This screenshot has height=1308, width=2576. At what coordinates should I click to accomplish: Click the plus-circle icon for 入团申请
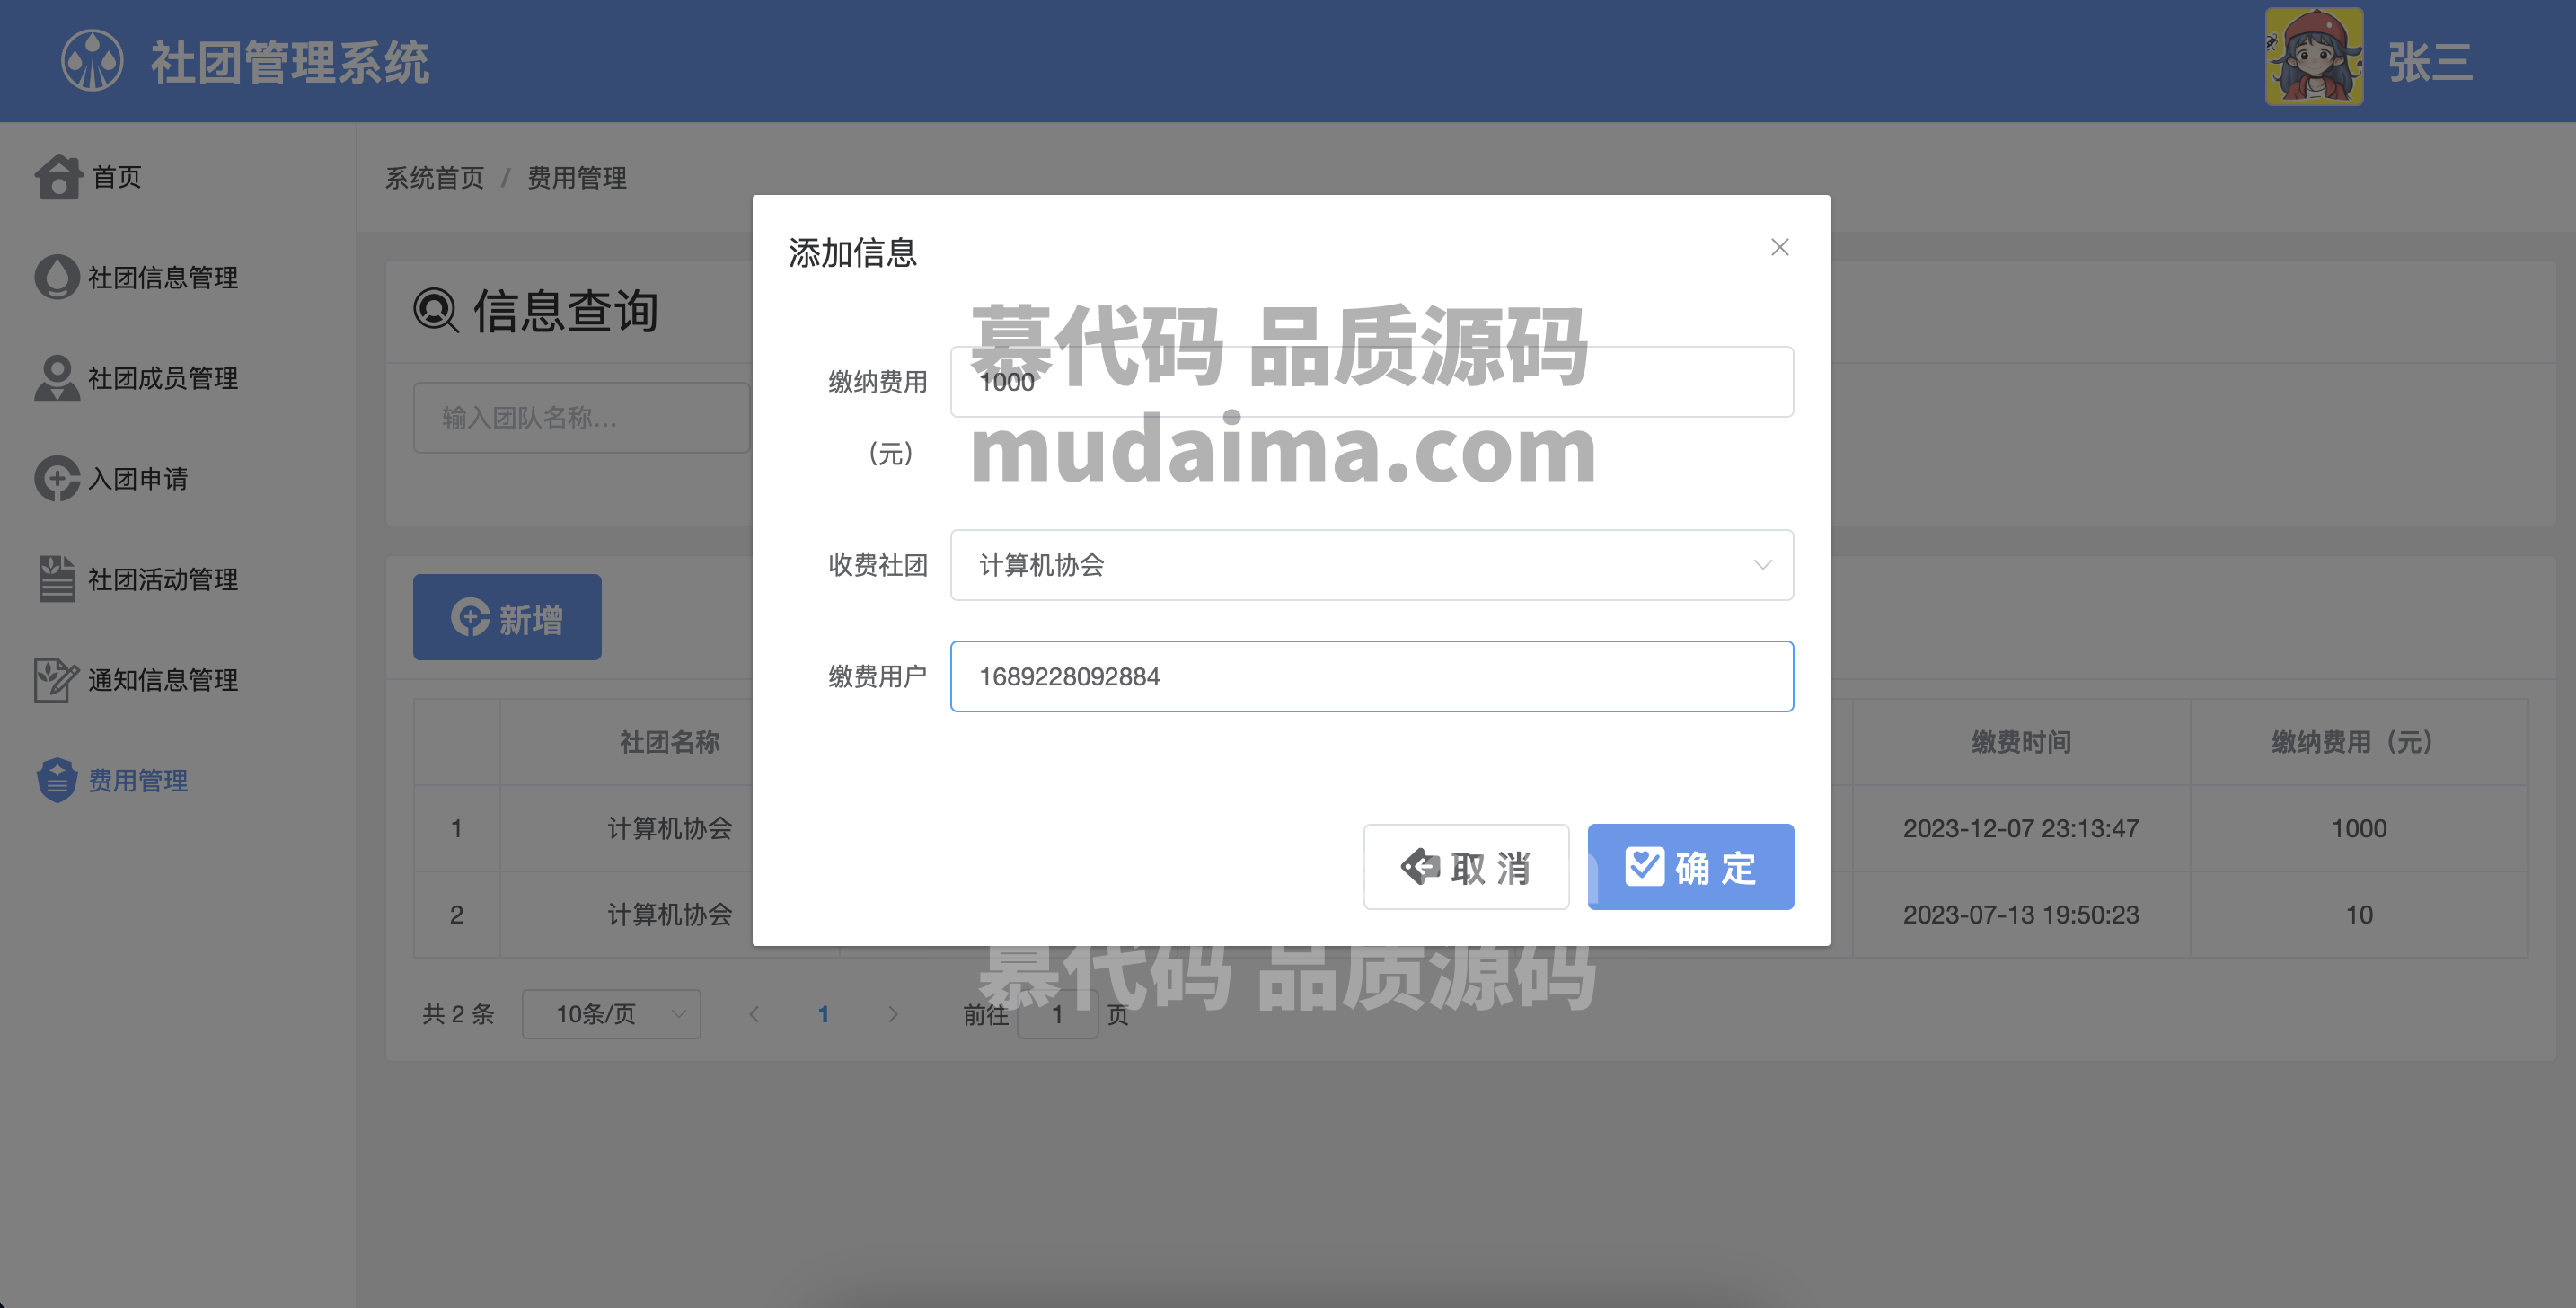pos(57,478)
